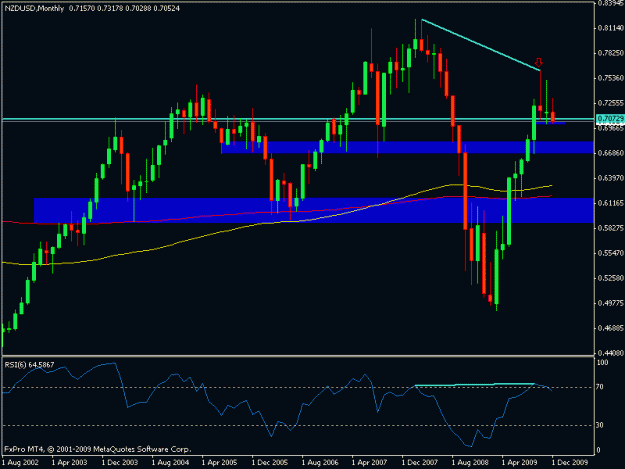Screen dimensions: 625x469
Task: Click the 0.52580 price axis label
Action: [x=610, y=278]
